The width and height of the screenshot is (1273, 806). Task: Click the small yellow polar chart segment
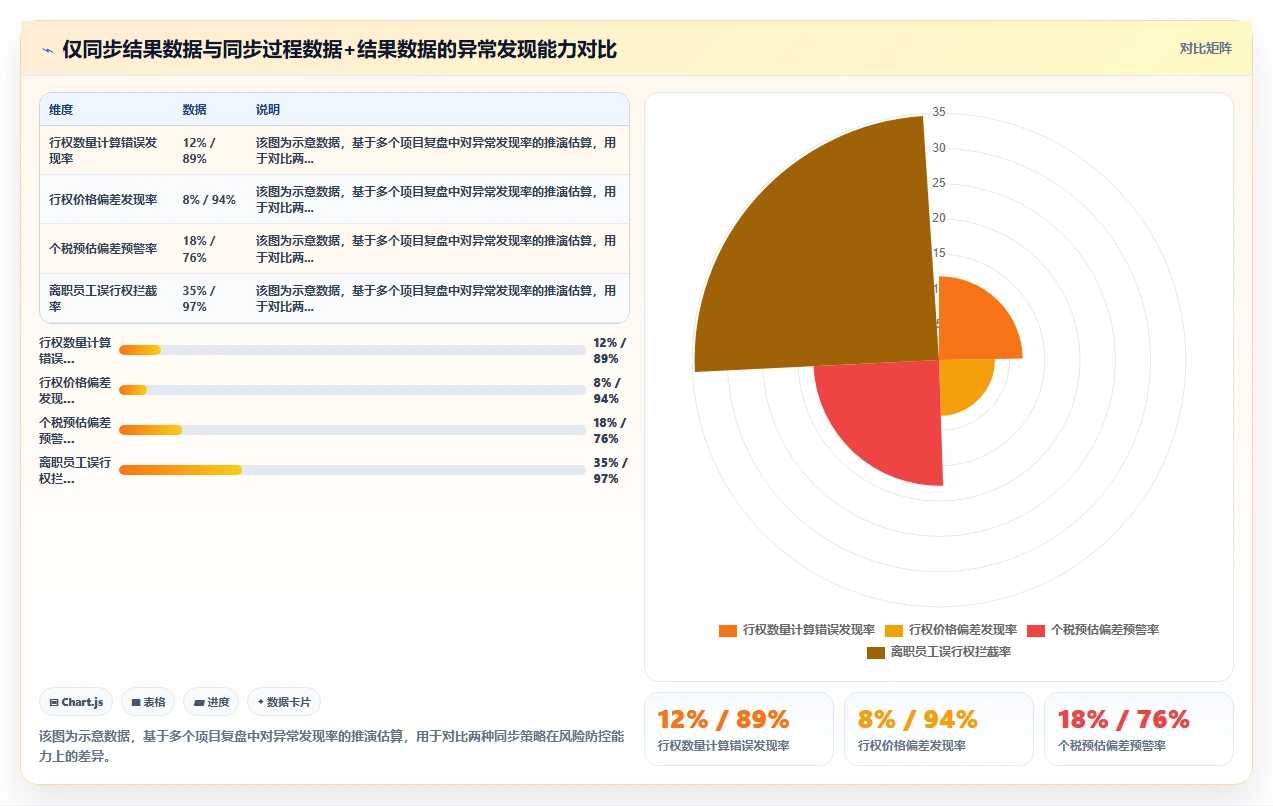962,382
